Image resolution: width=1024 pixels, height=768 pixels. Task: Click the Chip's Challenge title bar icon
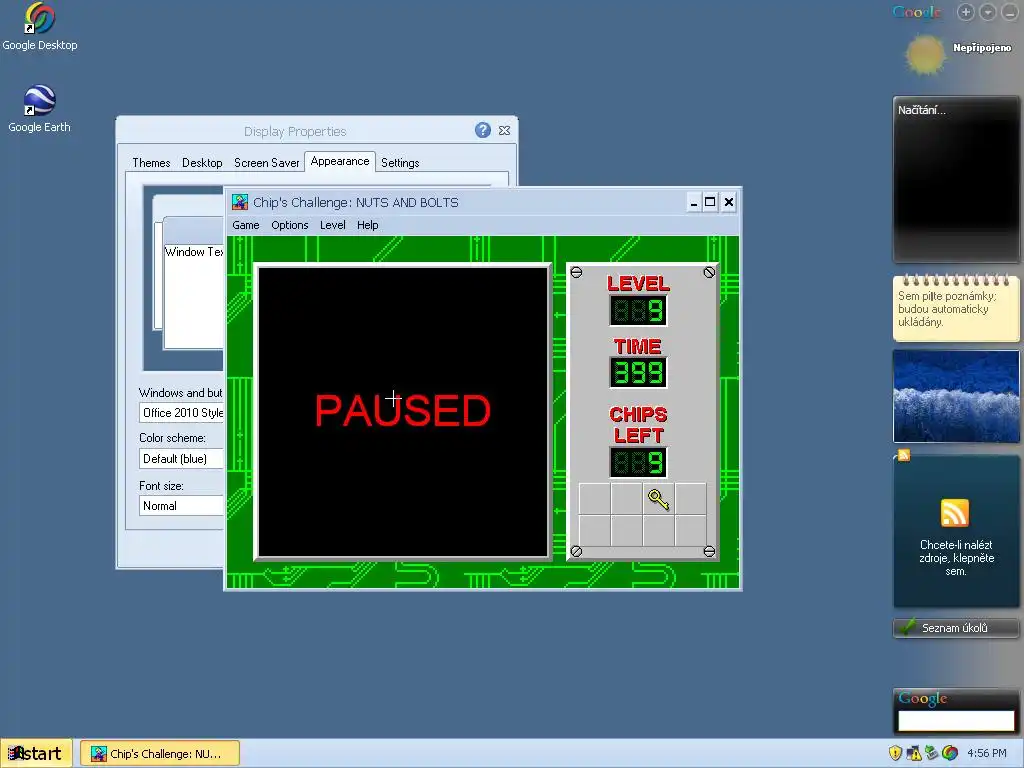click(x=240, y=202)
